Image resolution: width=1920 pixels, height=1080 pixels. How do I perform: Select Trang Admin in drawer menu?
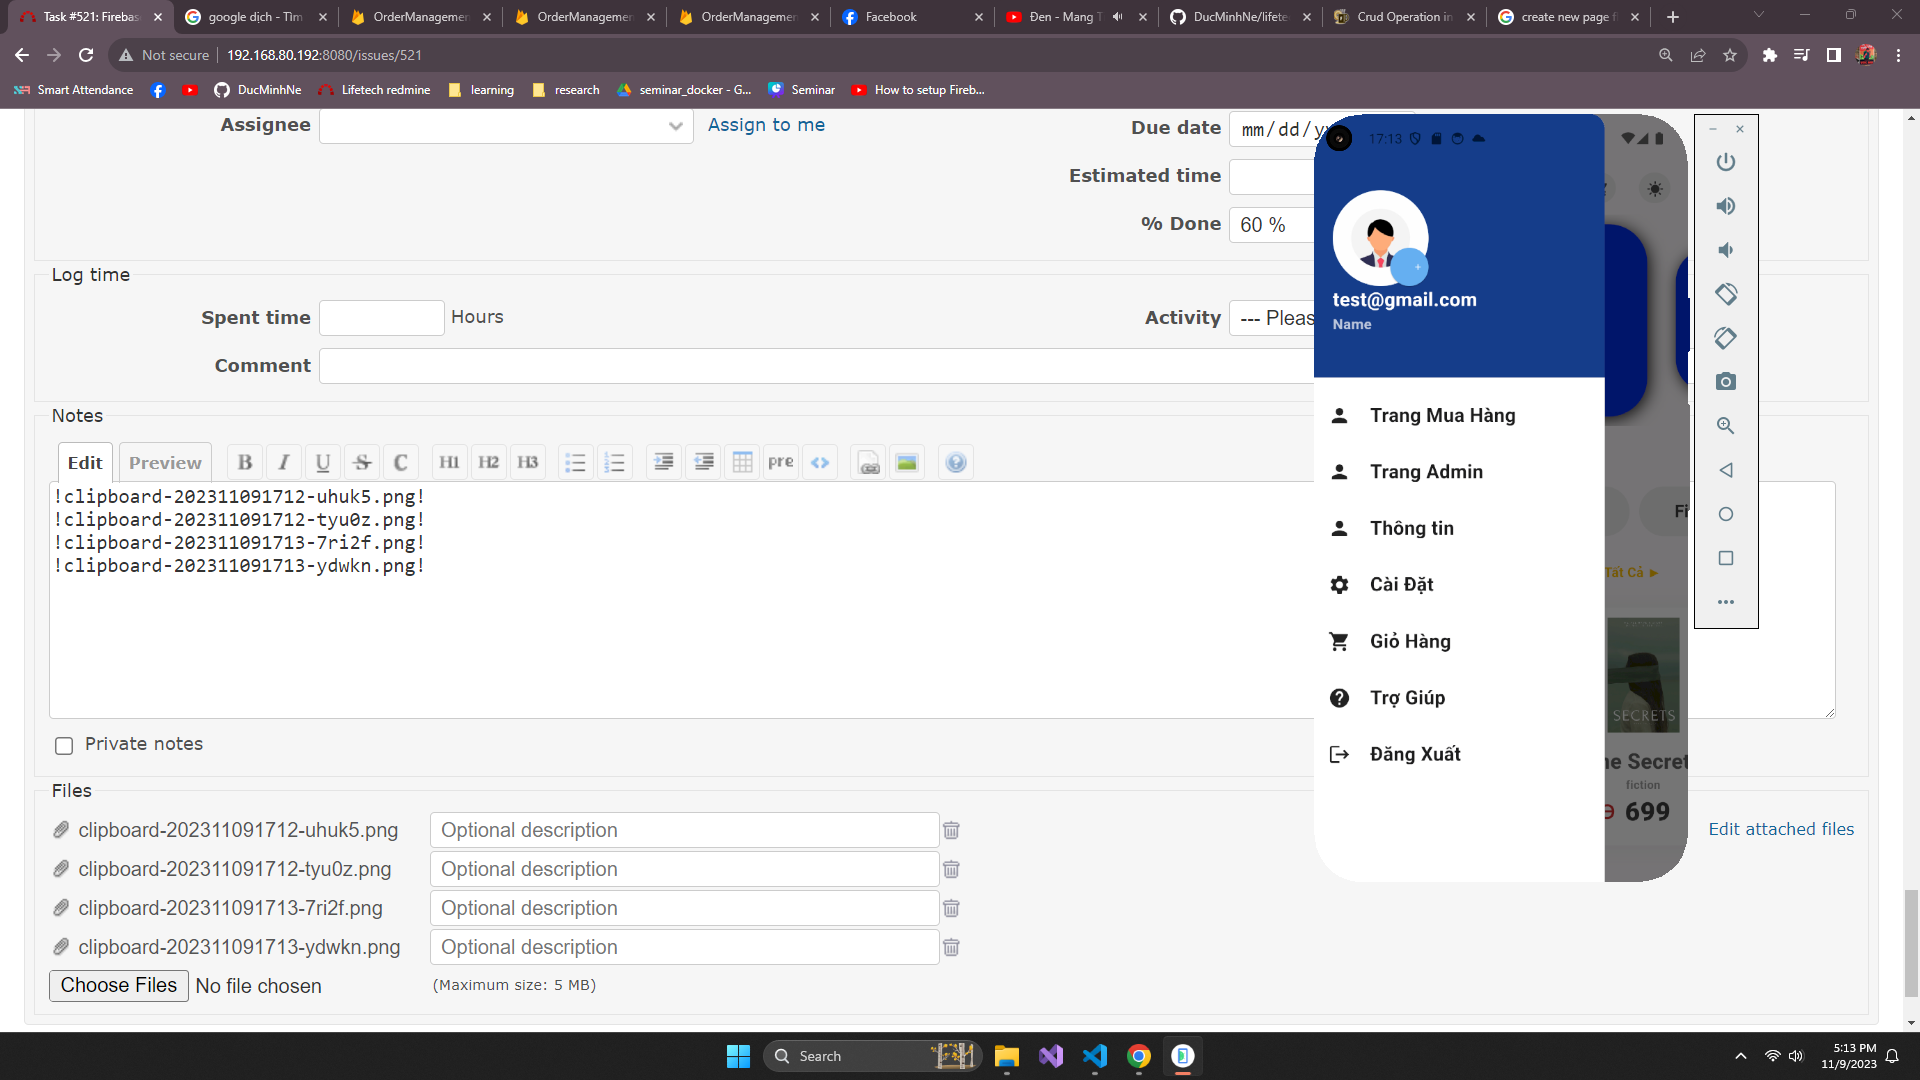tap(1426, 472)
